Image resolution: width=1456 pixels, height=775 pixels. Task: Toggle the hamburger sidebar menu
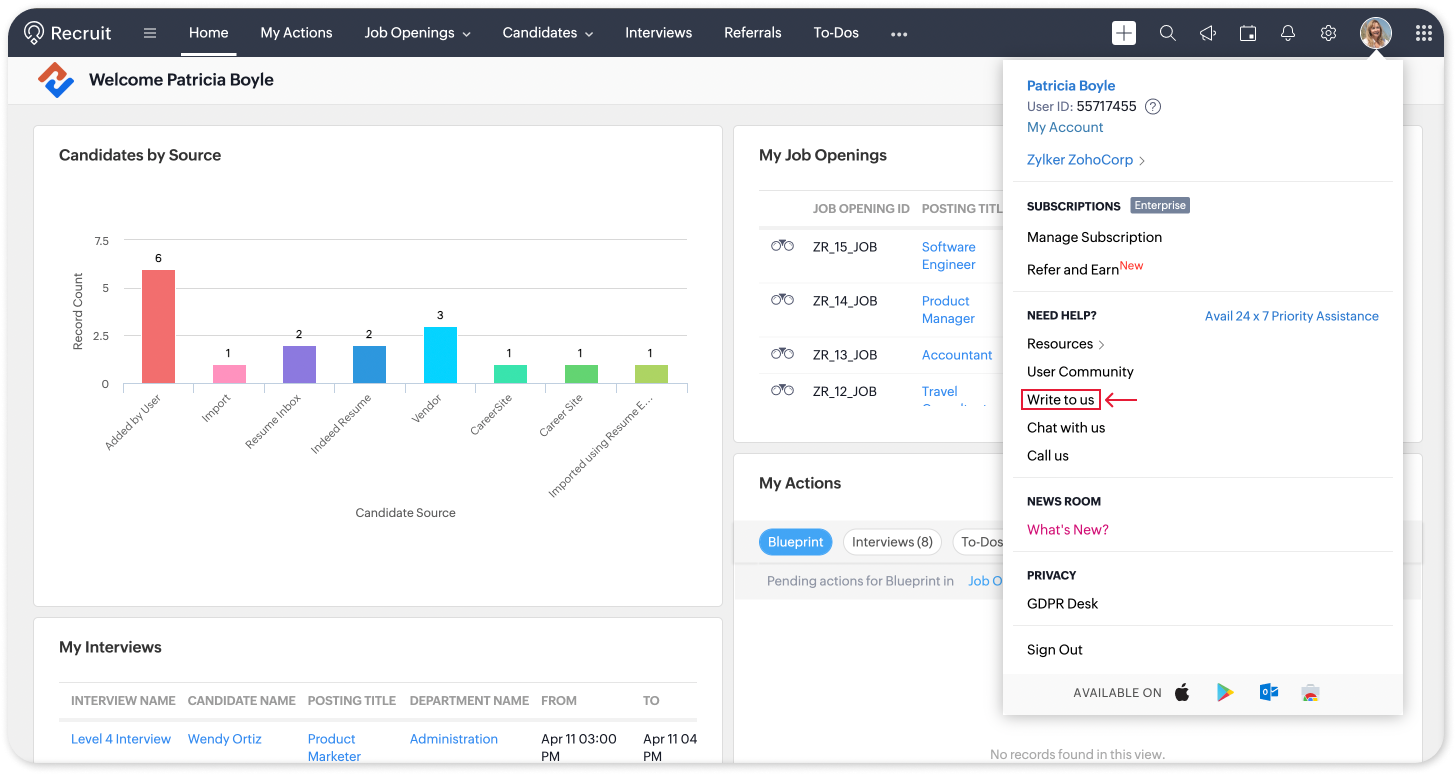[150, 33]
